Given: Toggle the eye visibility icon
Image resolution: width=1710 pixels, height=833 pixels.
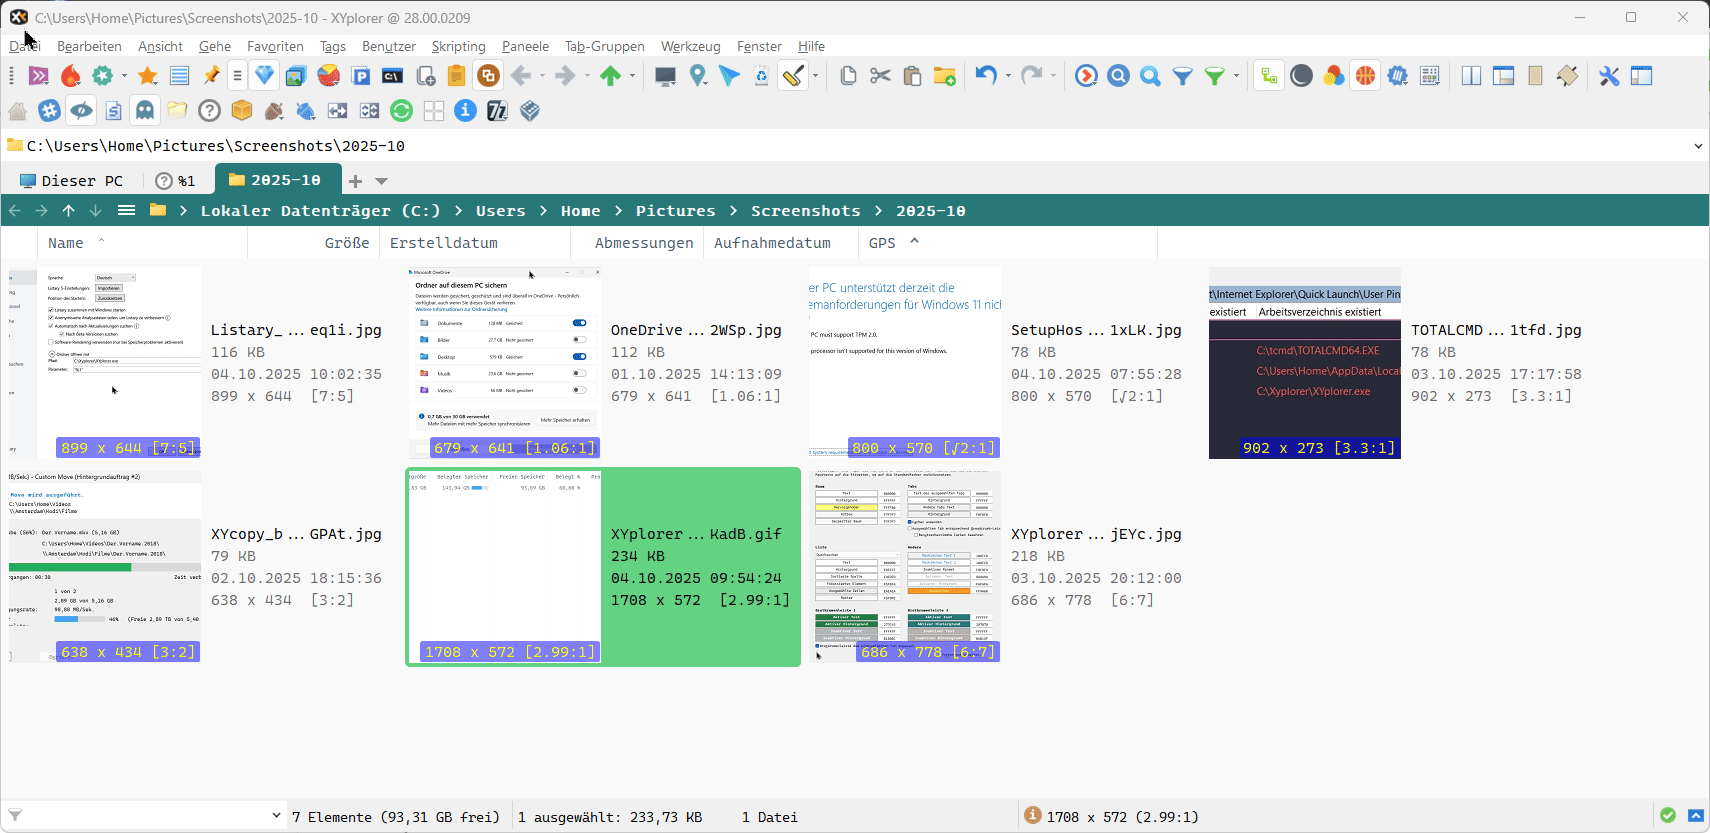Looking at the screenshot, I should click(82, 111).
